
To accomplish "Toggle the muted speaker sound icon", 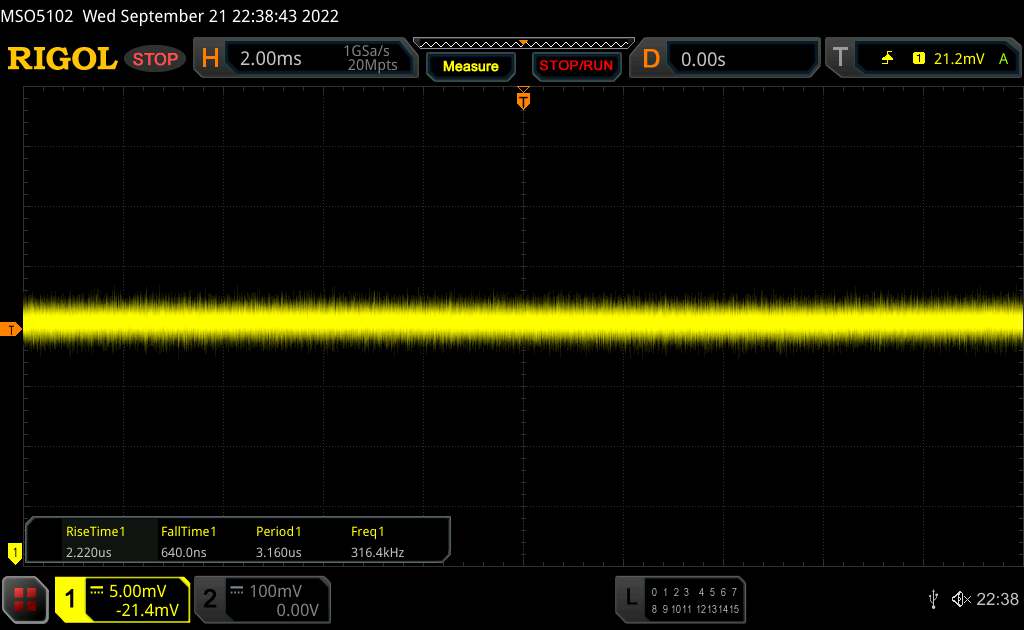I will point(961,599).
